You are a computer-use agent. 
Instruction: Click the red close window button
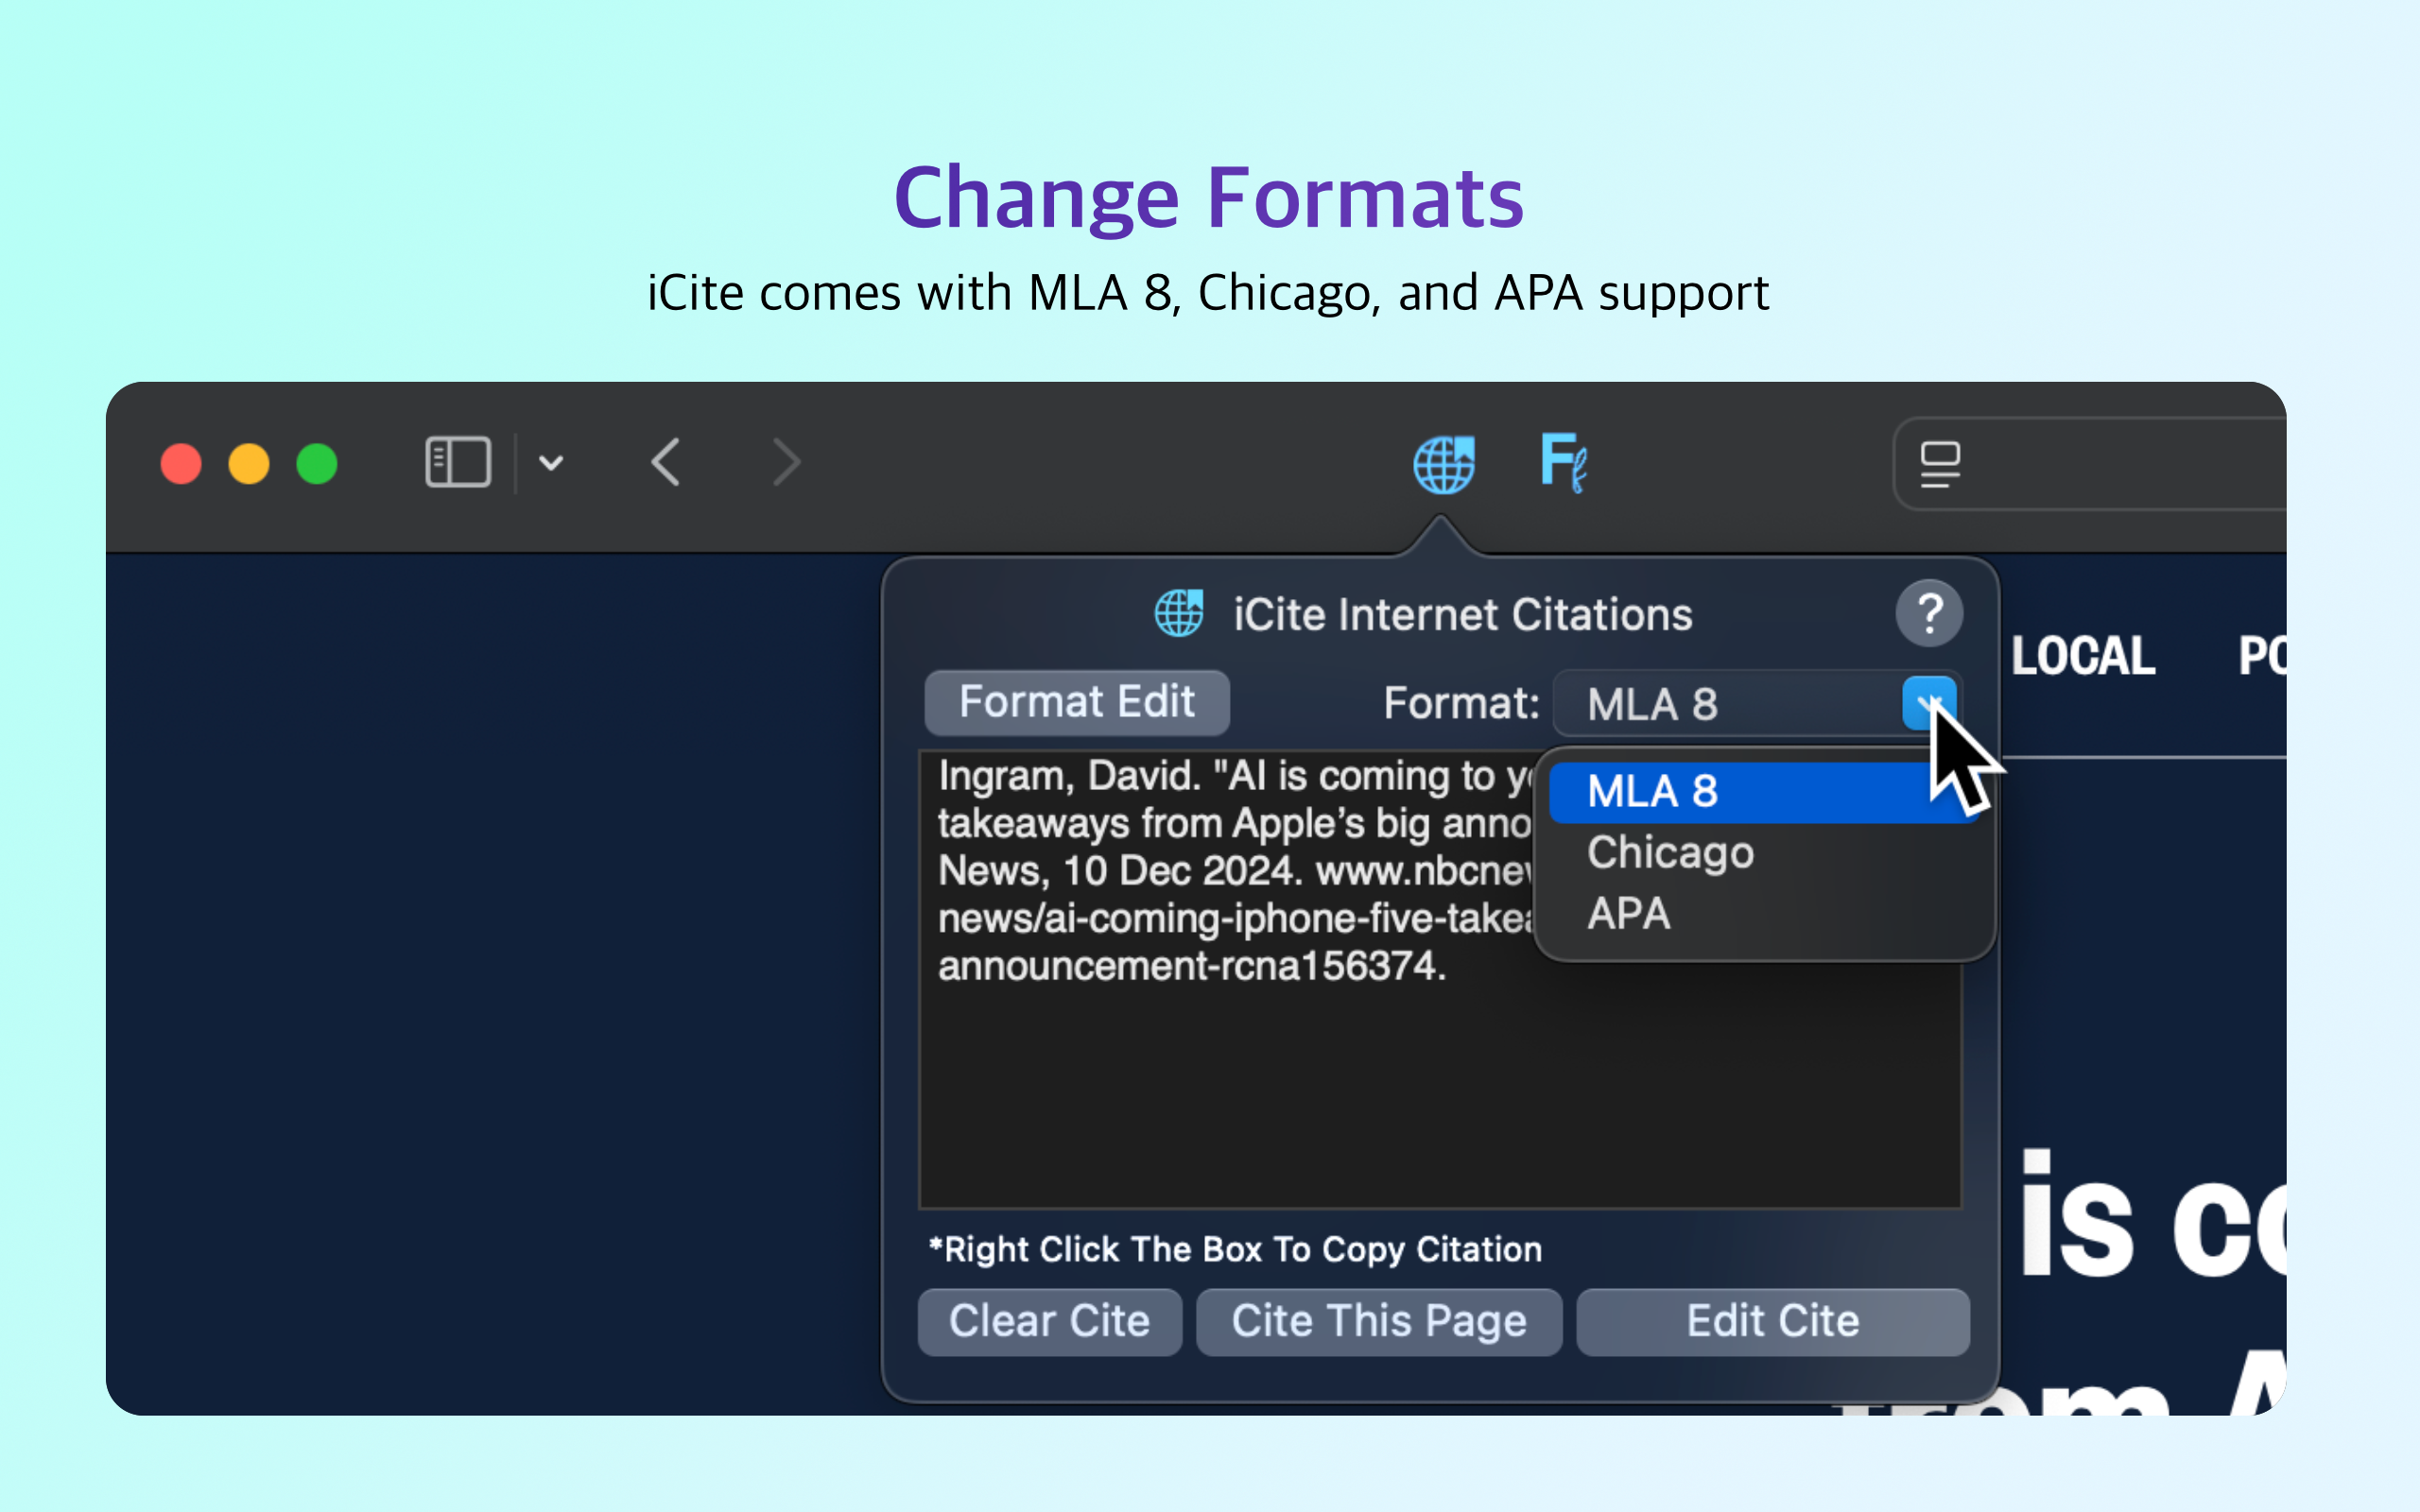(181, 464)
